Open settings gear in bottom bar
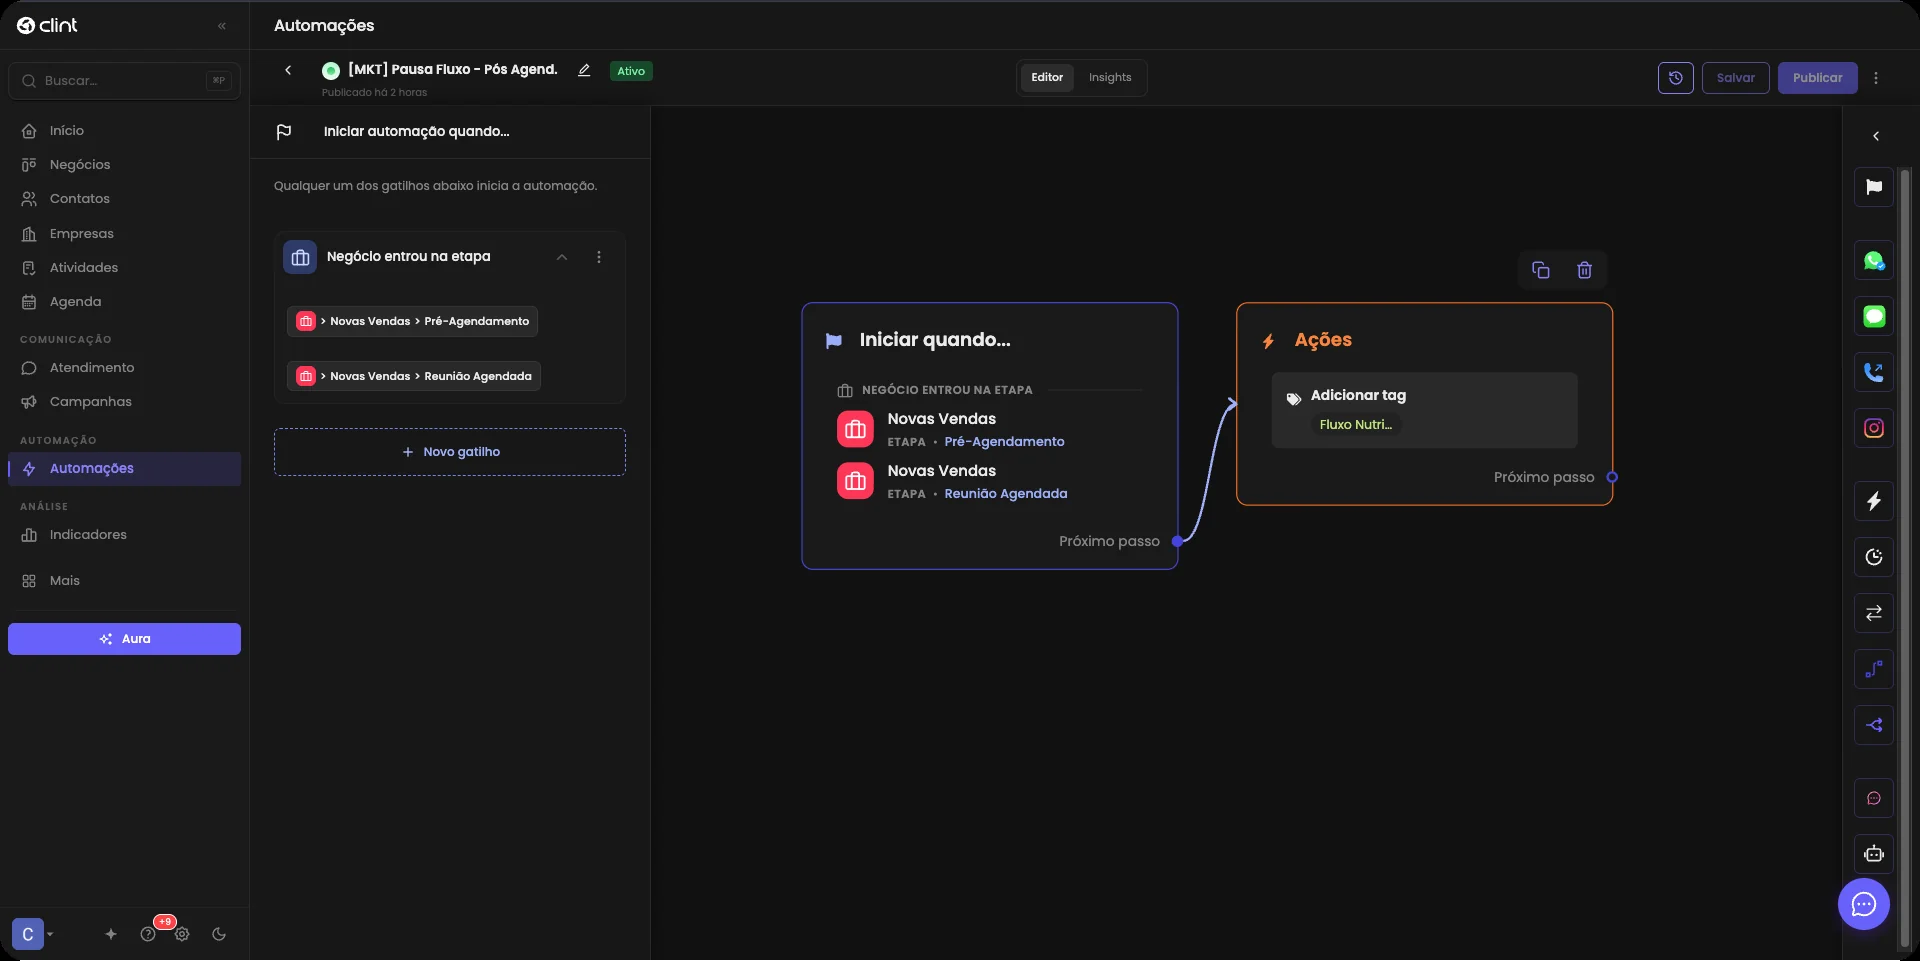The height and width of the screenshot is (961, 1920). [182, 934]
